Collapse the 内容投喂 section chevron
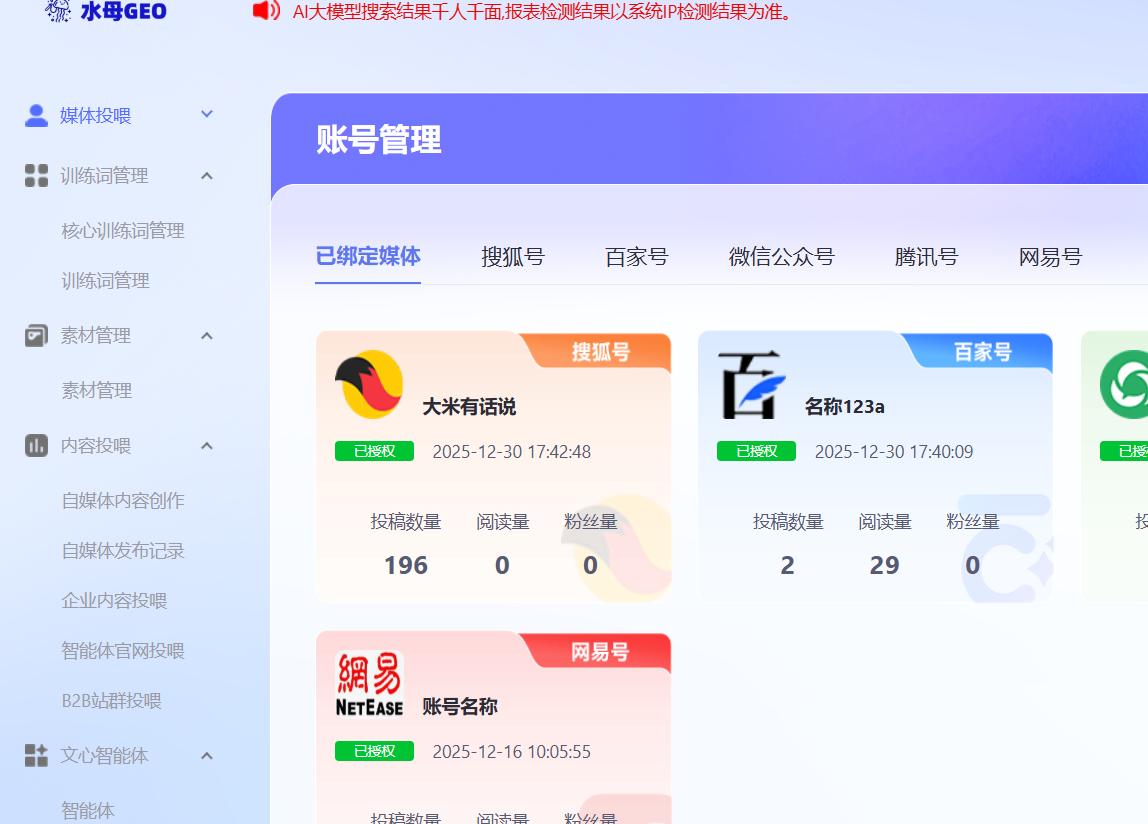1148x824 pixels. tap(207, 446)
